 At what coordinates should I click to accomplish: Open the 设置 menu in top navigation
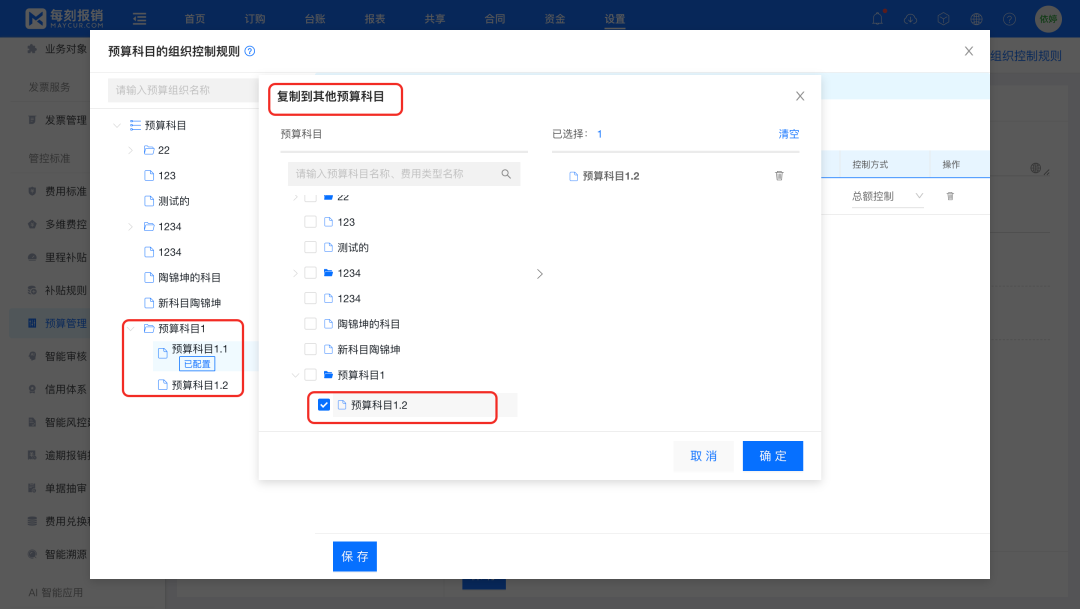pyautogui.click(x=613, y=18)
